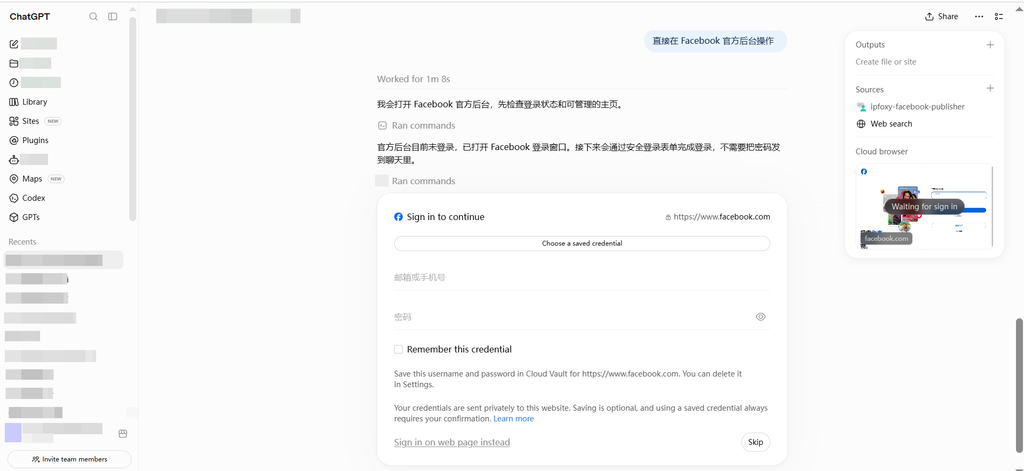The width and height of the screenshot is (1024, 471).
Task: Click Sign in on web page instead
Action: (x=452, y=442)
